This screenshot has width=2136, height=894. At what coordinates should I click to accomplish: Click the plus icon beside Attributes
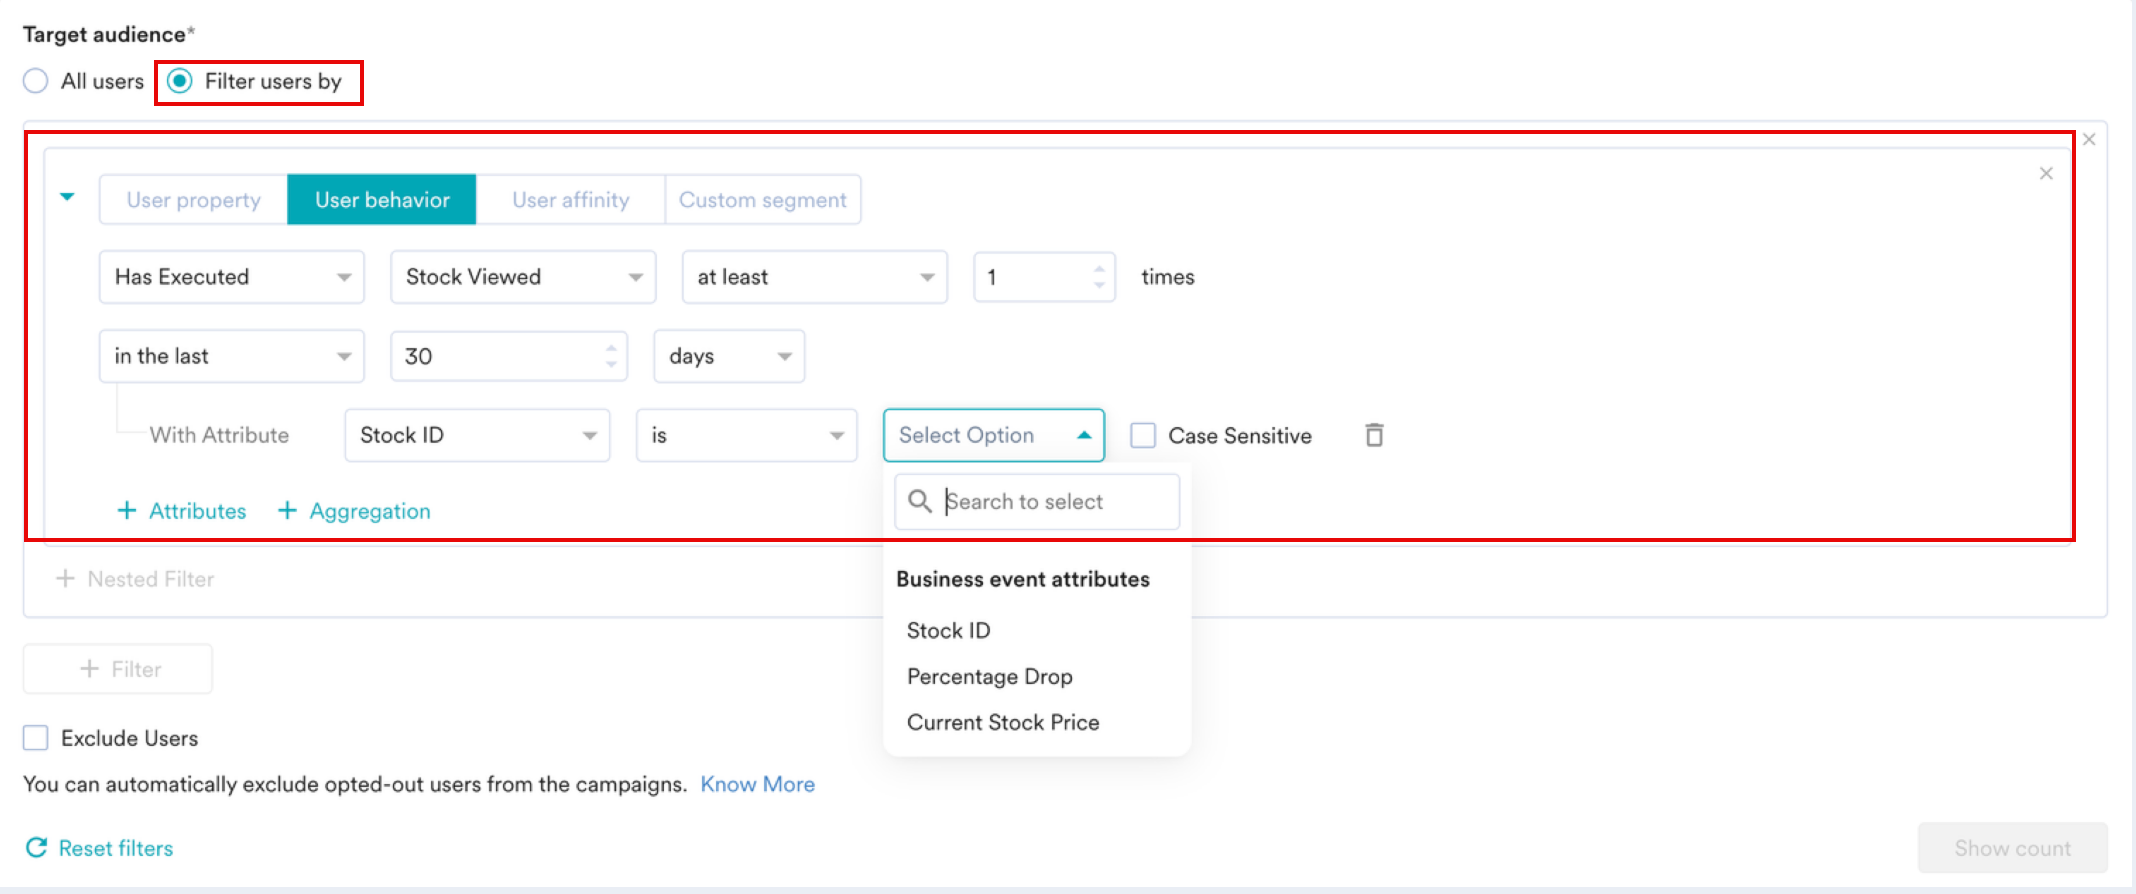(x=127, y=511)
